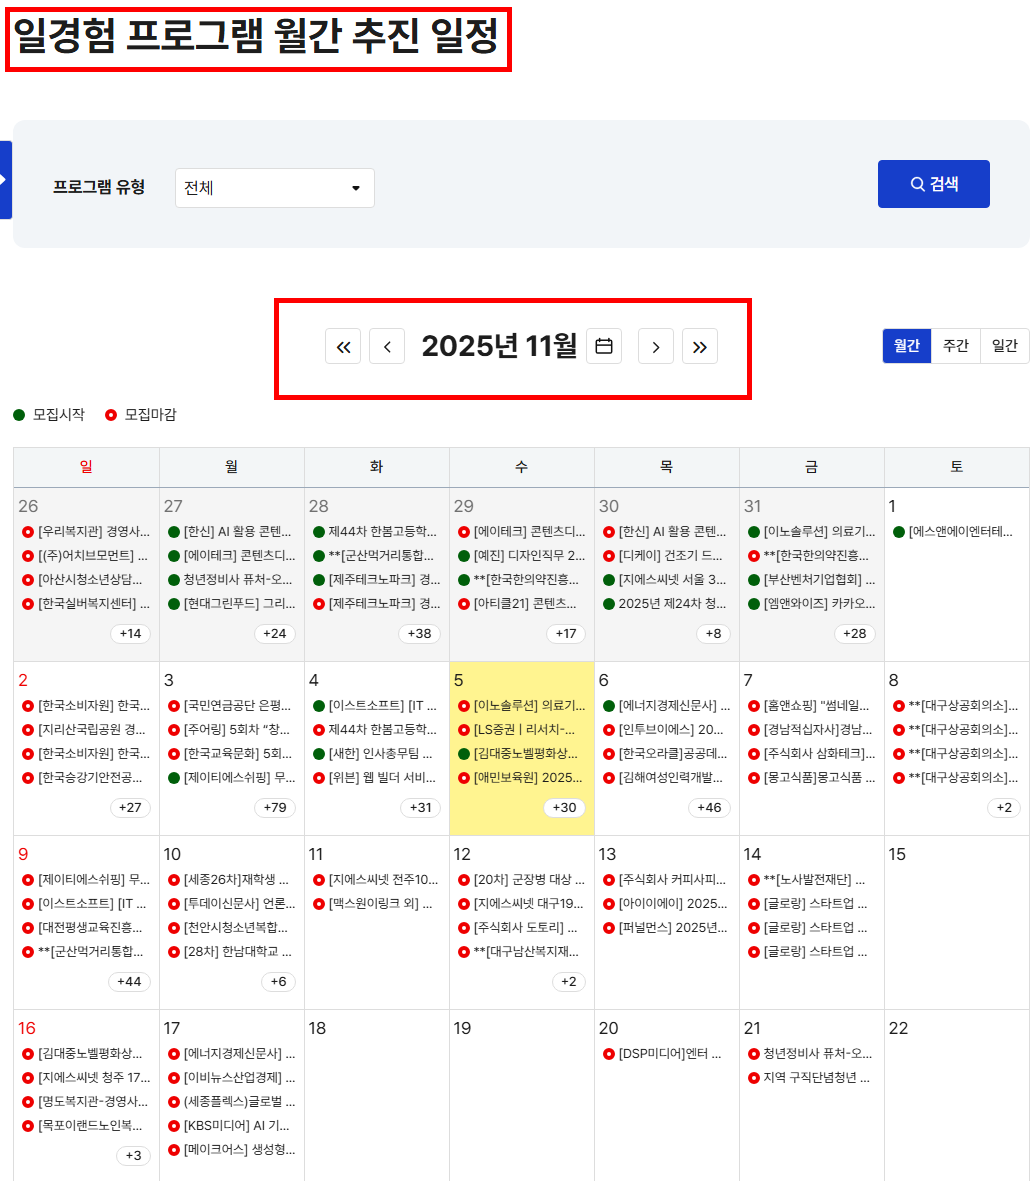The width and height of the screenshot is (1033, 1181).
Task: Open the [아이이에이] 2025... event
Action: [666, 904]
